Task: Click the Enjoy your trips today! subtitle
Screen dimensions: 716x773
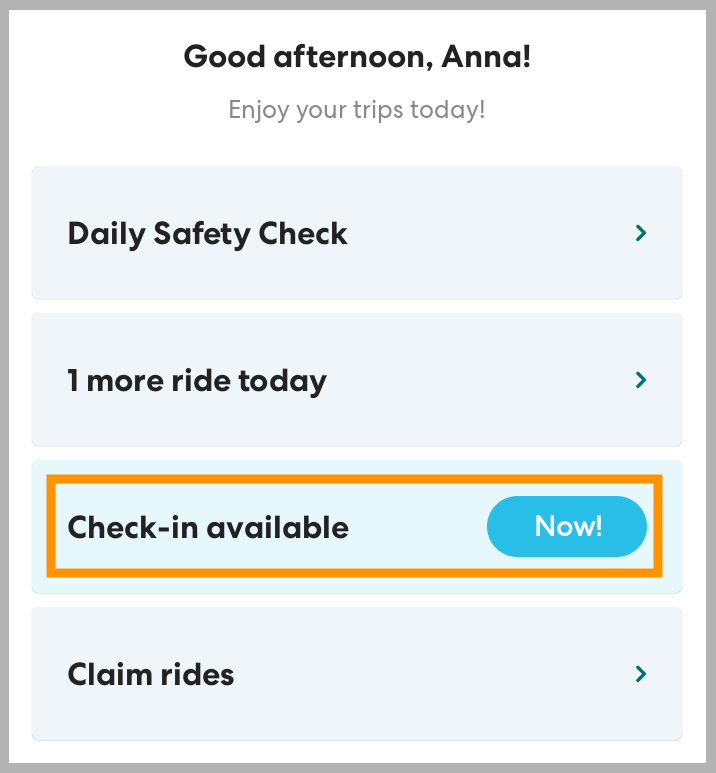Action: point(357,109)
